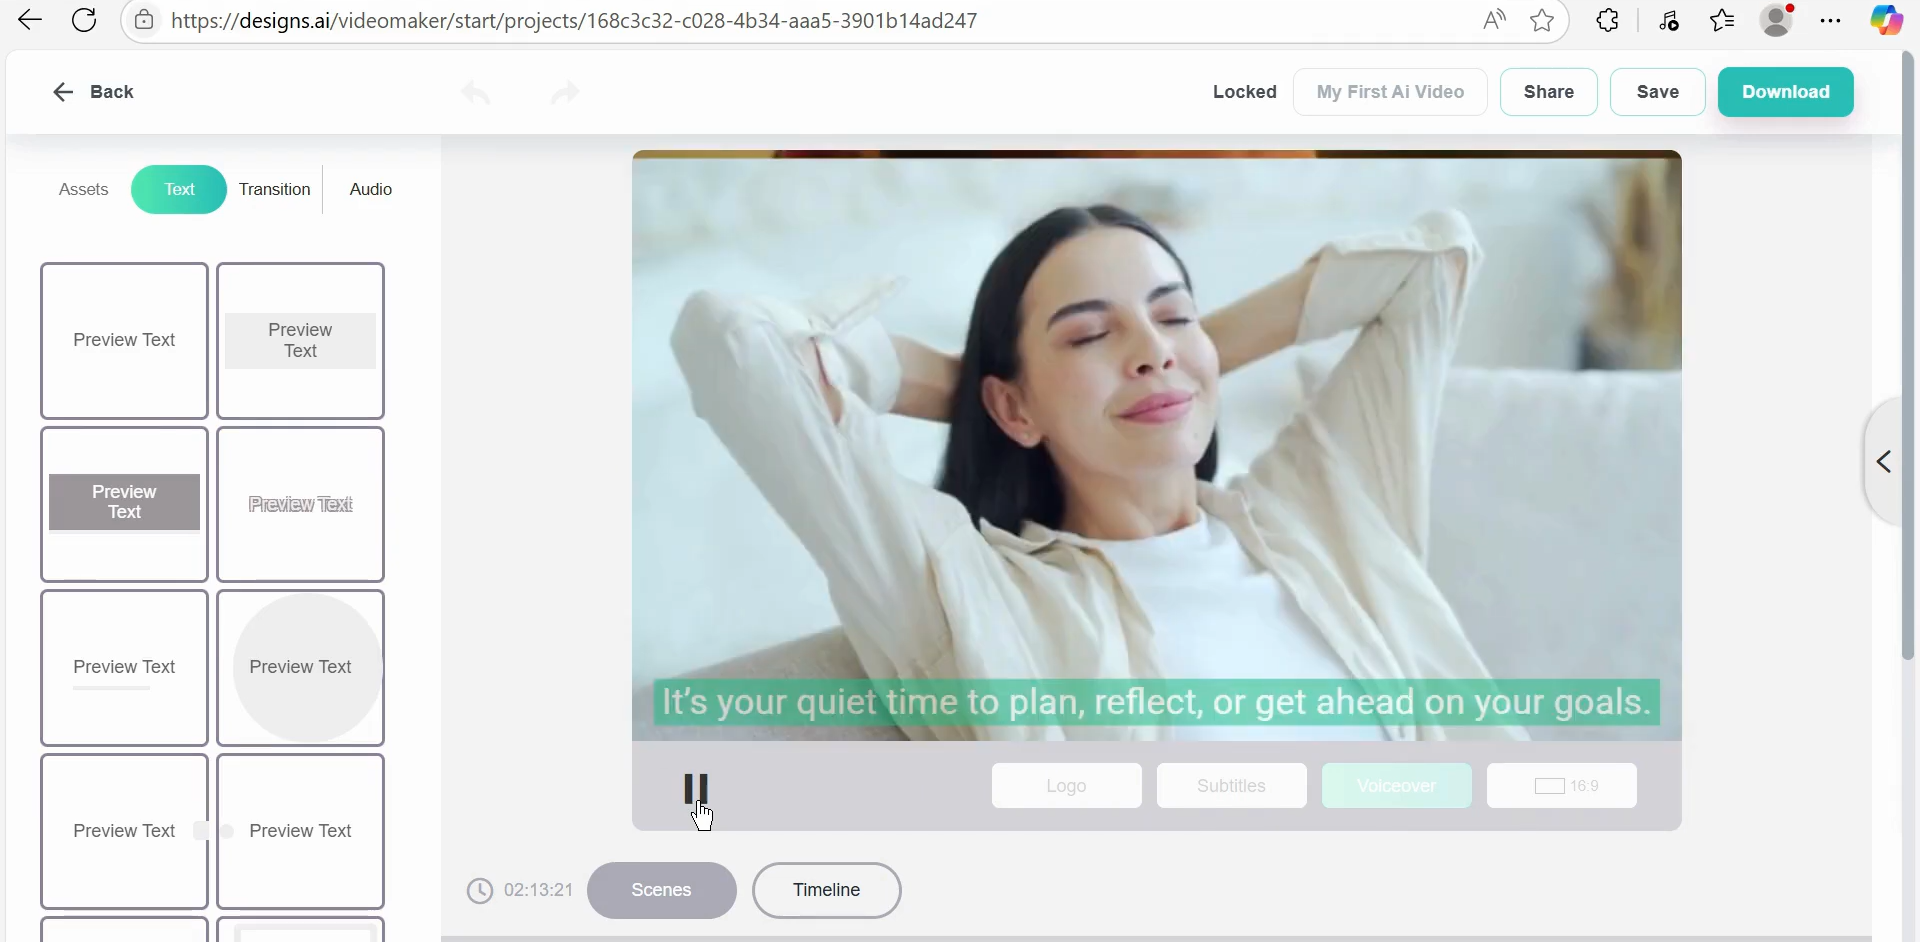Toggle the Voiceover overlay option
Screen dimensions: 1920x942
click(1396, 785)
